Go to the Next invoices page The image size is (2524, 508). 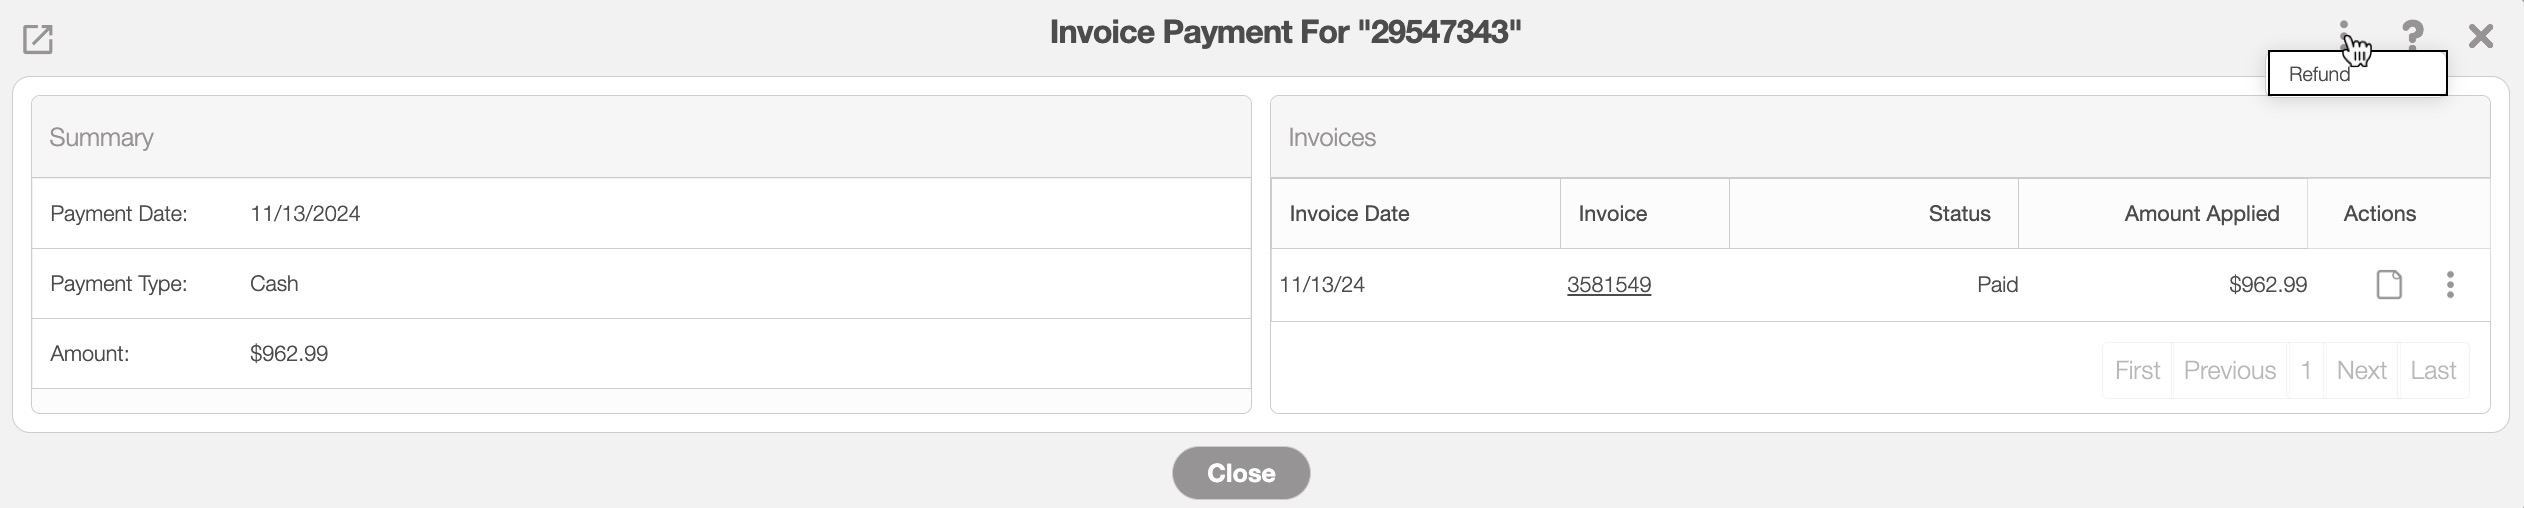(2361, 371)
